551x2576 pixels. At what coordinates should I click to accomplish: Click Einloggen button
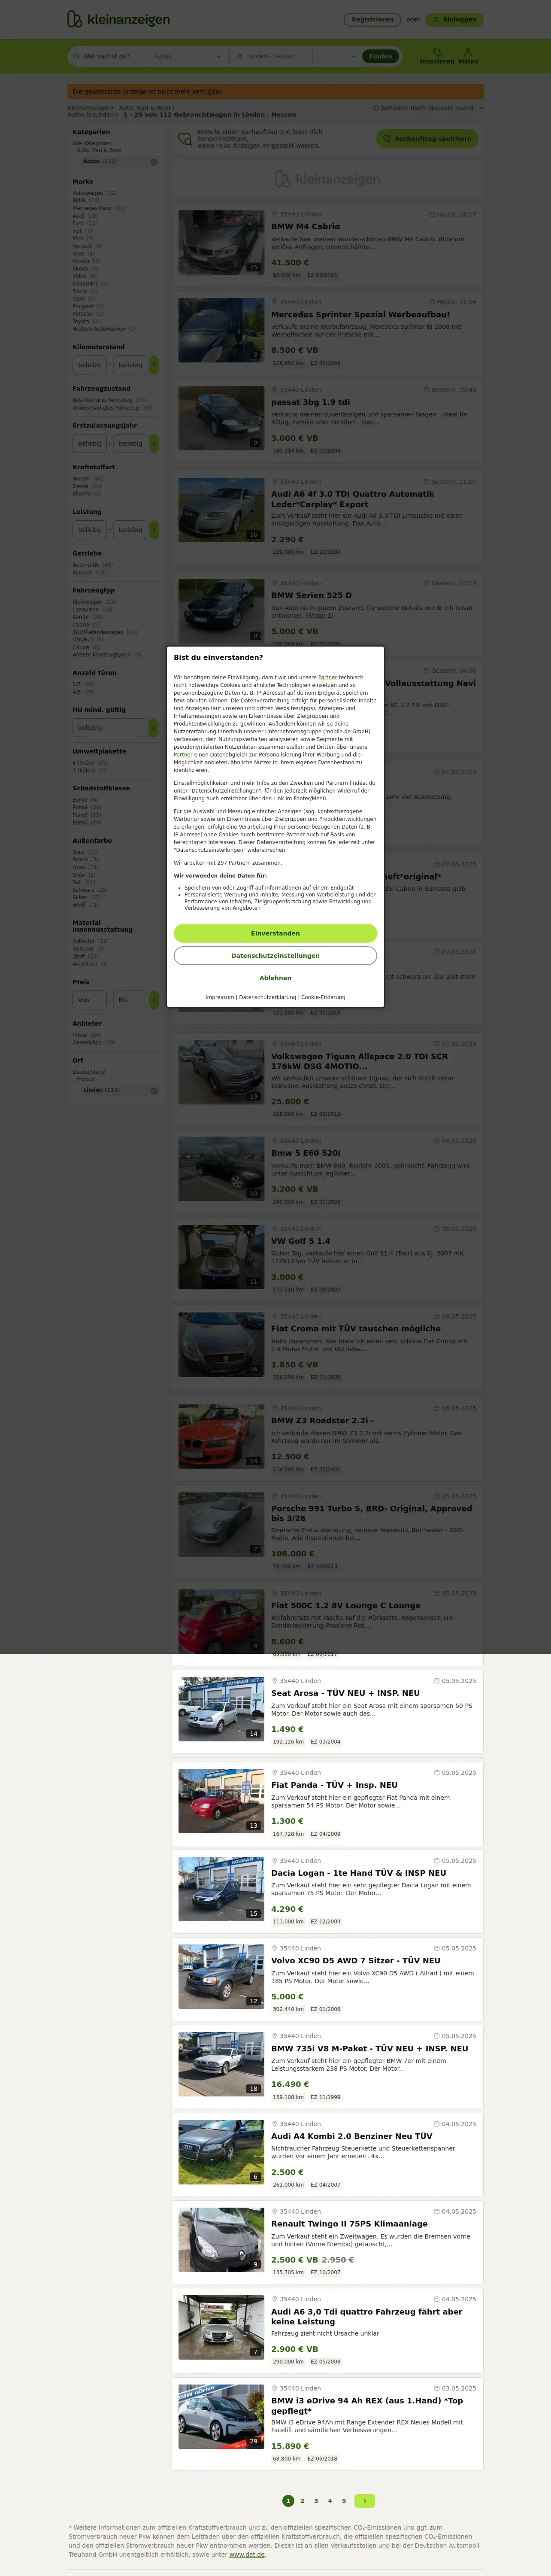(x=454, y=19)
